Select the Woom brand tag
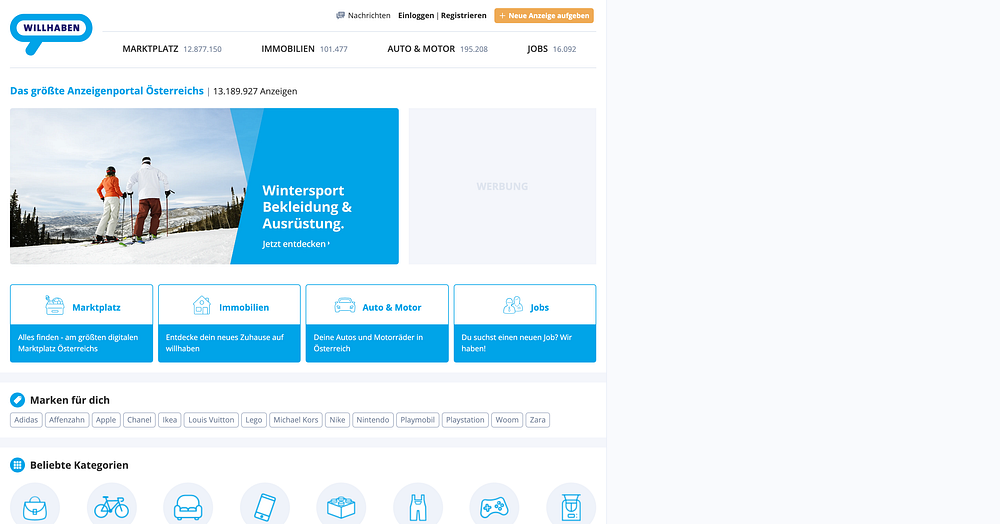The width and height of the screenshot is (1000, 524). [507, 420]
